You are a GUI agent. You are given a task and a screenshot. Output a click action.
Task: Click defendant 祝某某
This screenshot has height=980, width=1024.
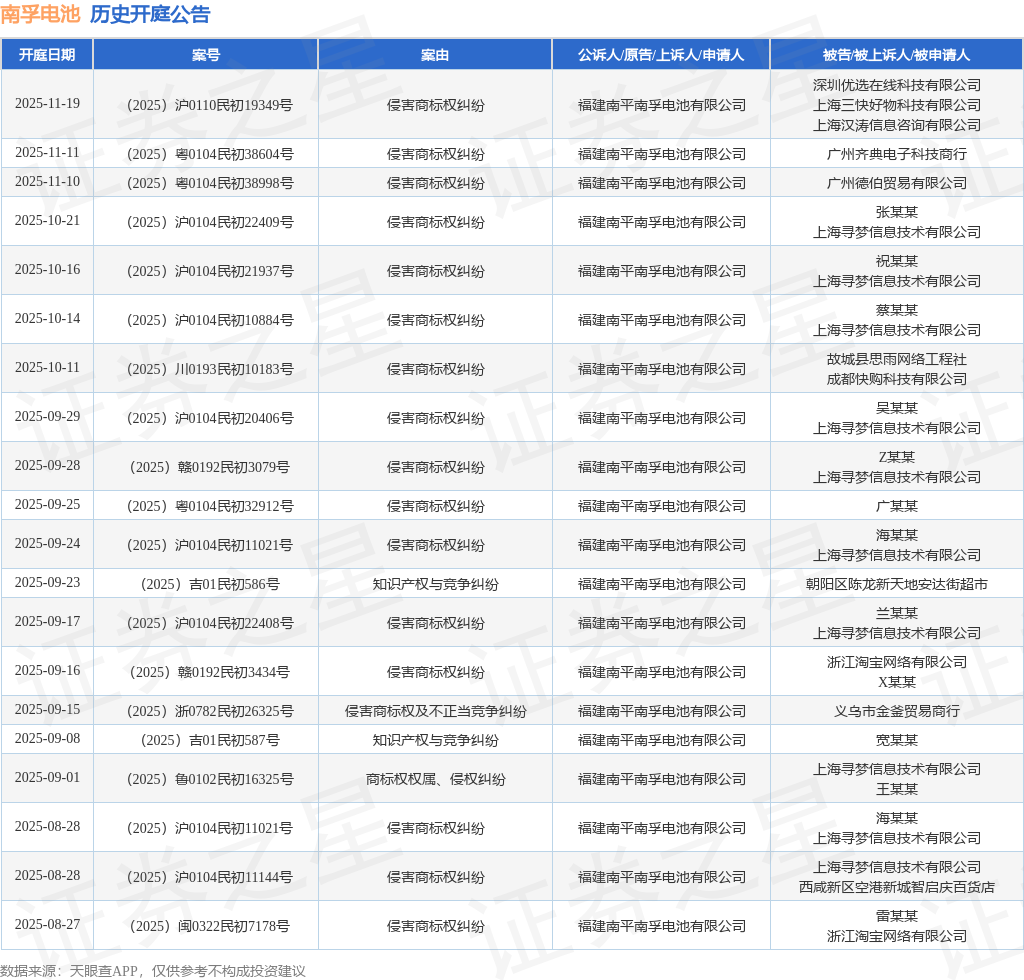[x=897, y=261]
